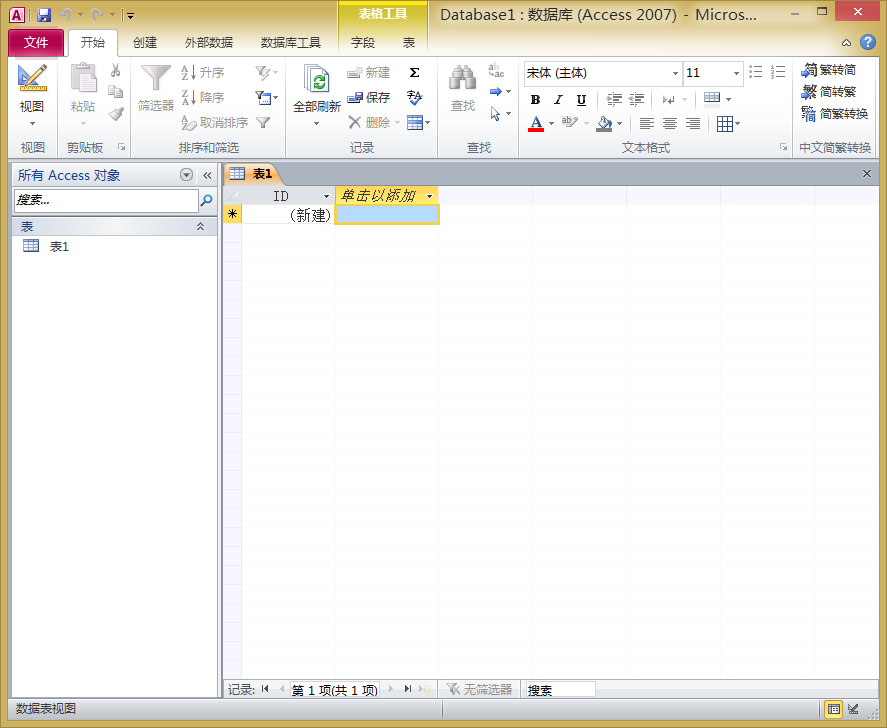This screenshot has width=887, height=728.
Task: Open the selection filter dropdown
Action: (266, 72)
